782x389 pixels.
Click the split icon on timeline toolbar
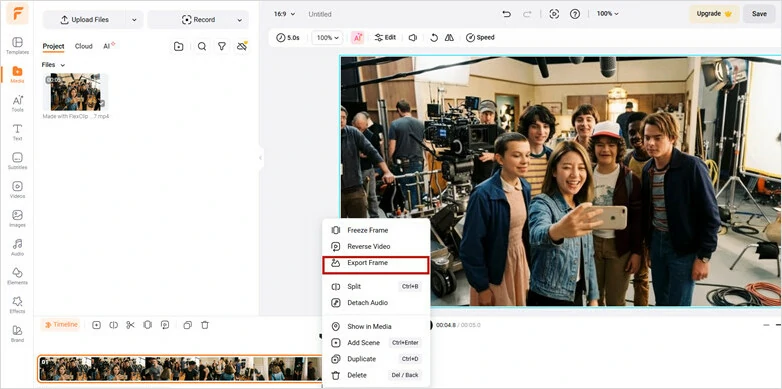tap(114, 325)
